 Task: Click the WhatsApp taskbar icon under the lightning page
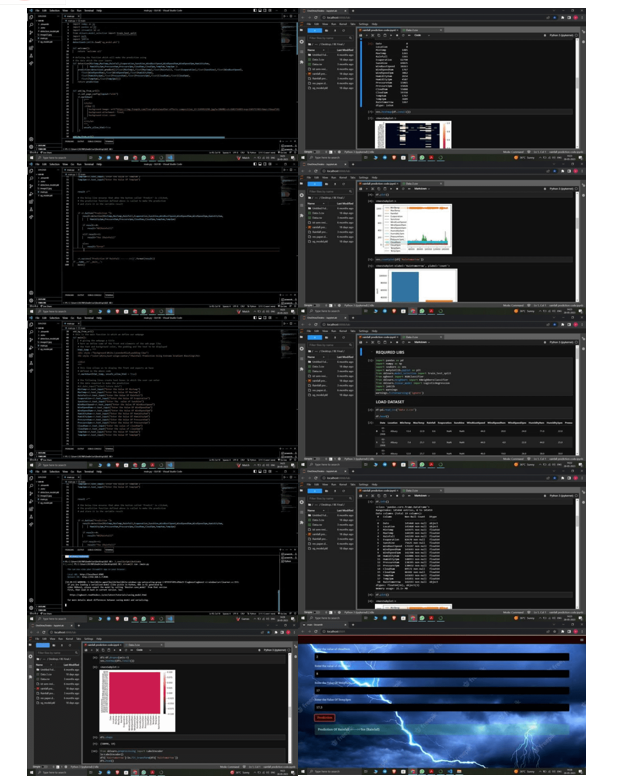[x=422, y=772]
